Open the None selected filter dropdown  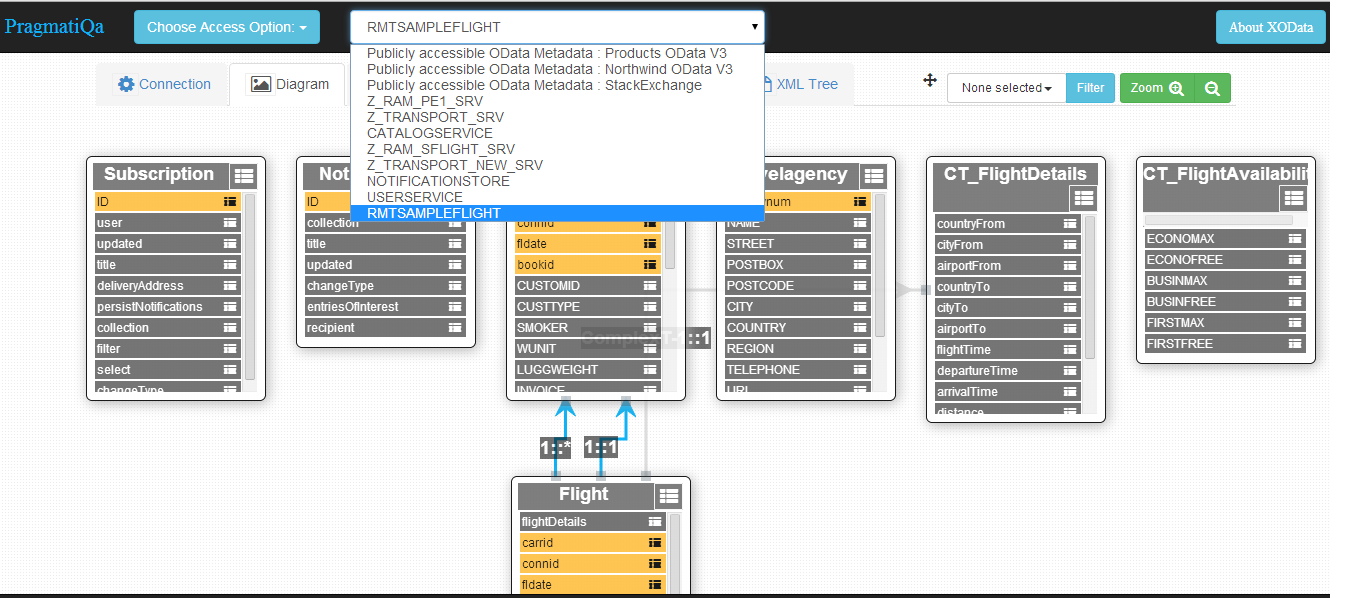click(1006, 88)
